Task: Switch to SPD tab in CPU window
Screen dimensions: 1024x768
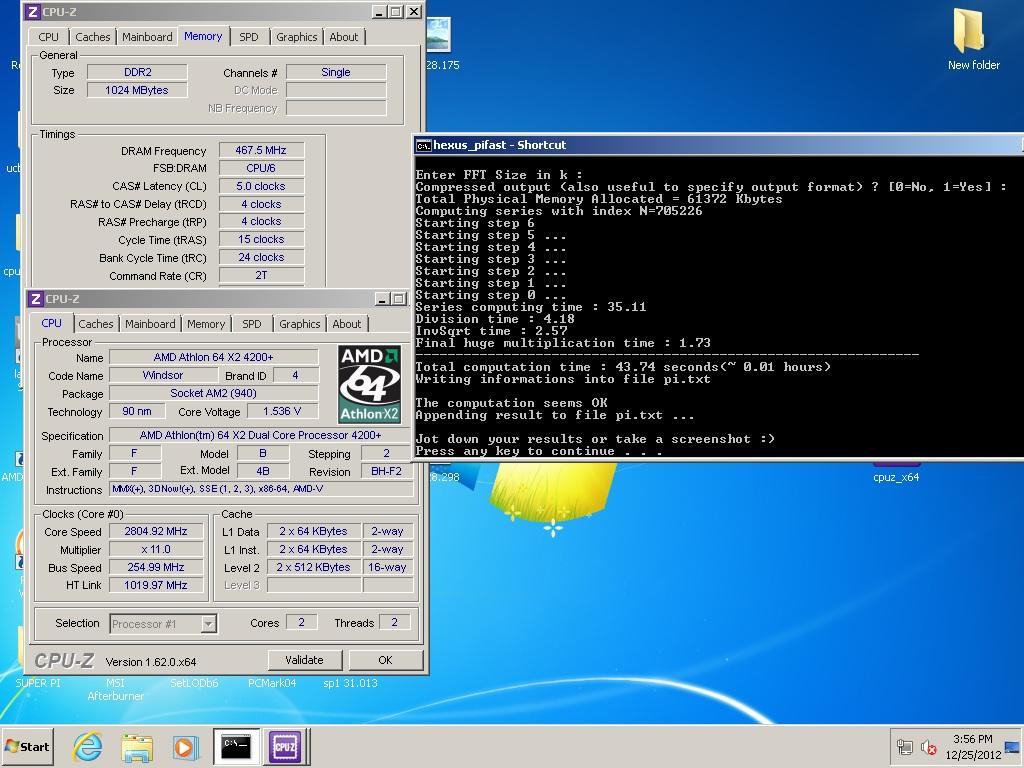Action: [x=251, y=324]
